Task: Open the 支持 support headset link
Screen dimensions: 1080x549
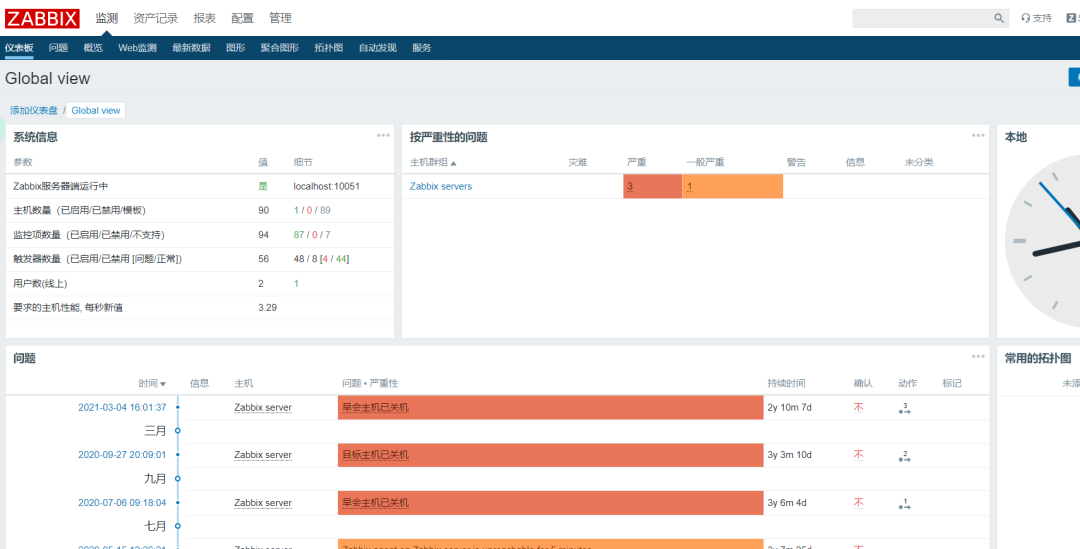Action: 1037,19
